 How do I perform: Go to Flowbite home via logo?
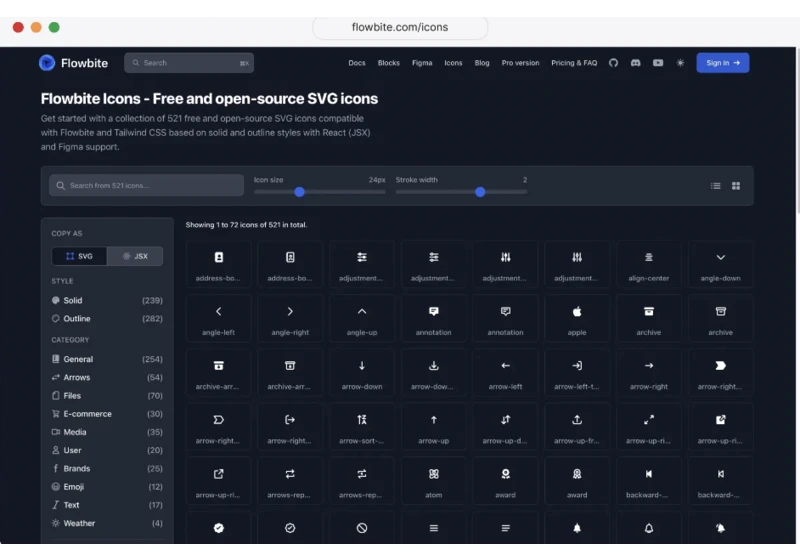tap(73, 63)
